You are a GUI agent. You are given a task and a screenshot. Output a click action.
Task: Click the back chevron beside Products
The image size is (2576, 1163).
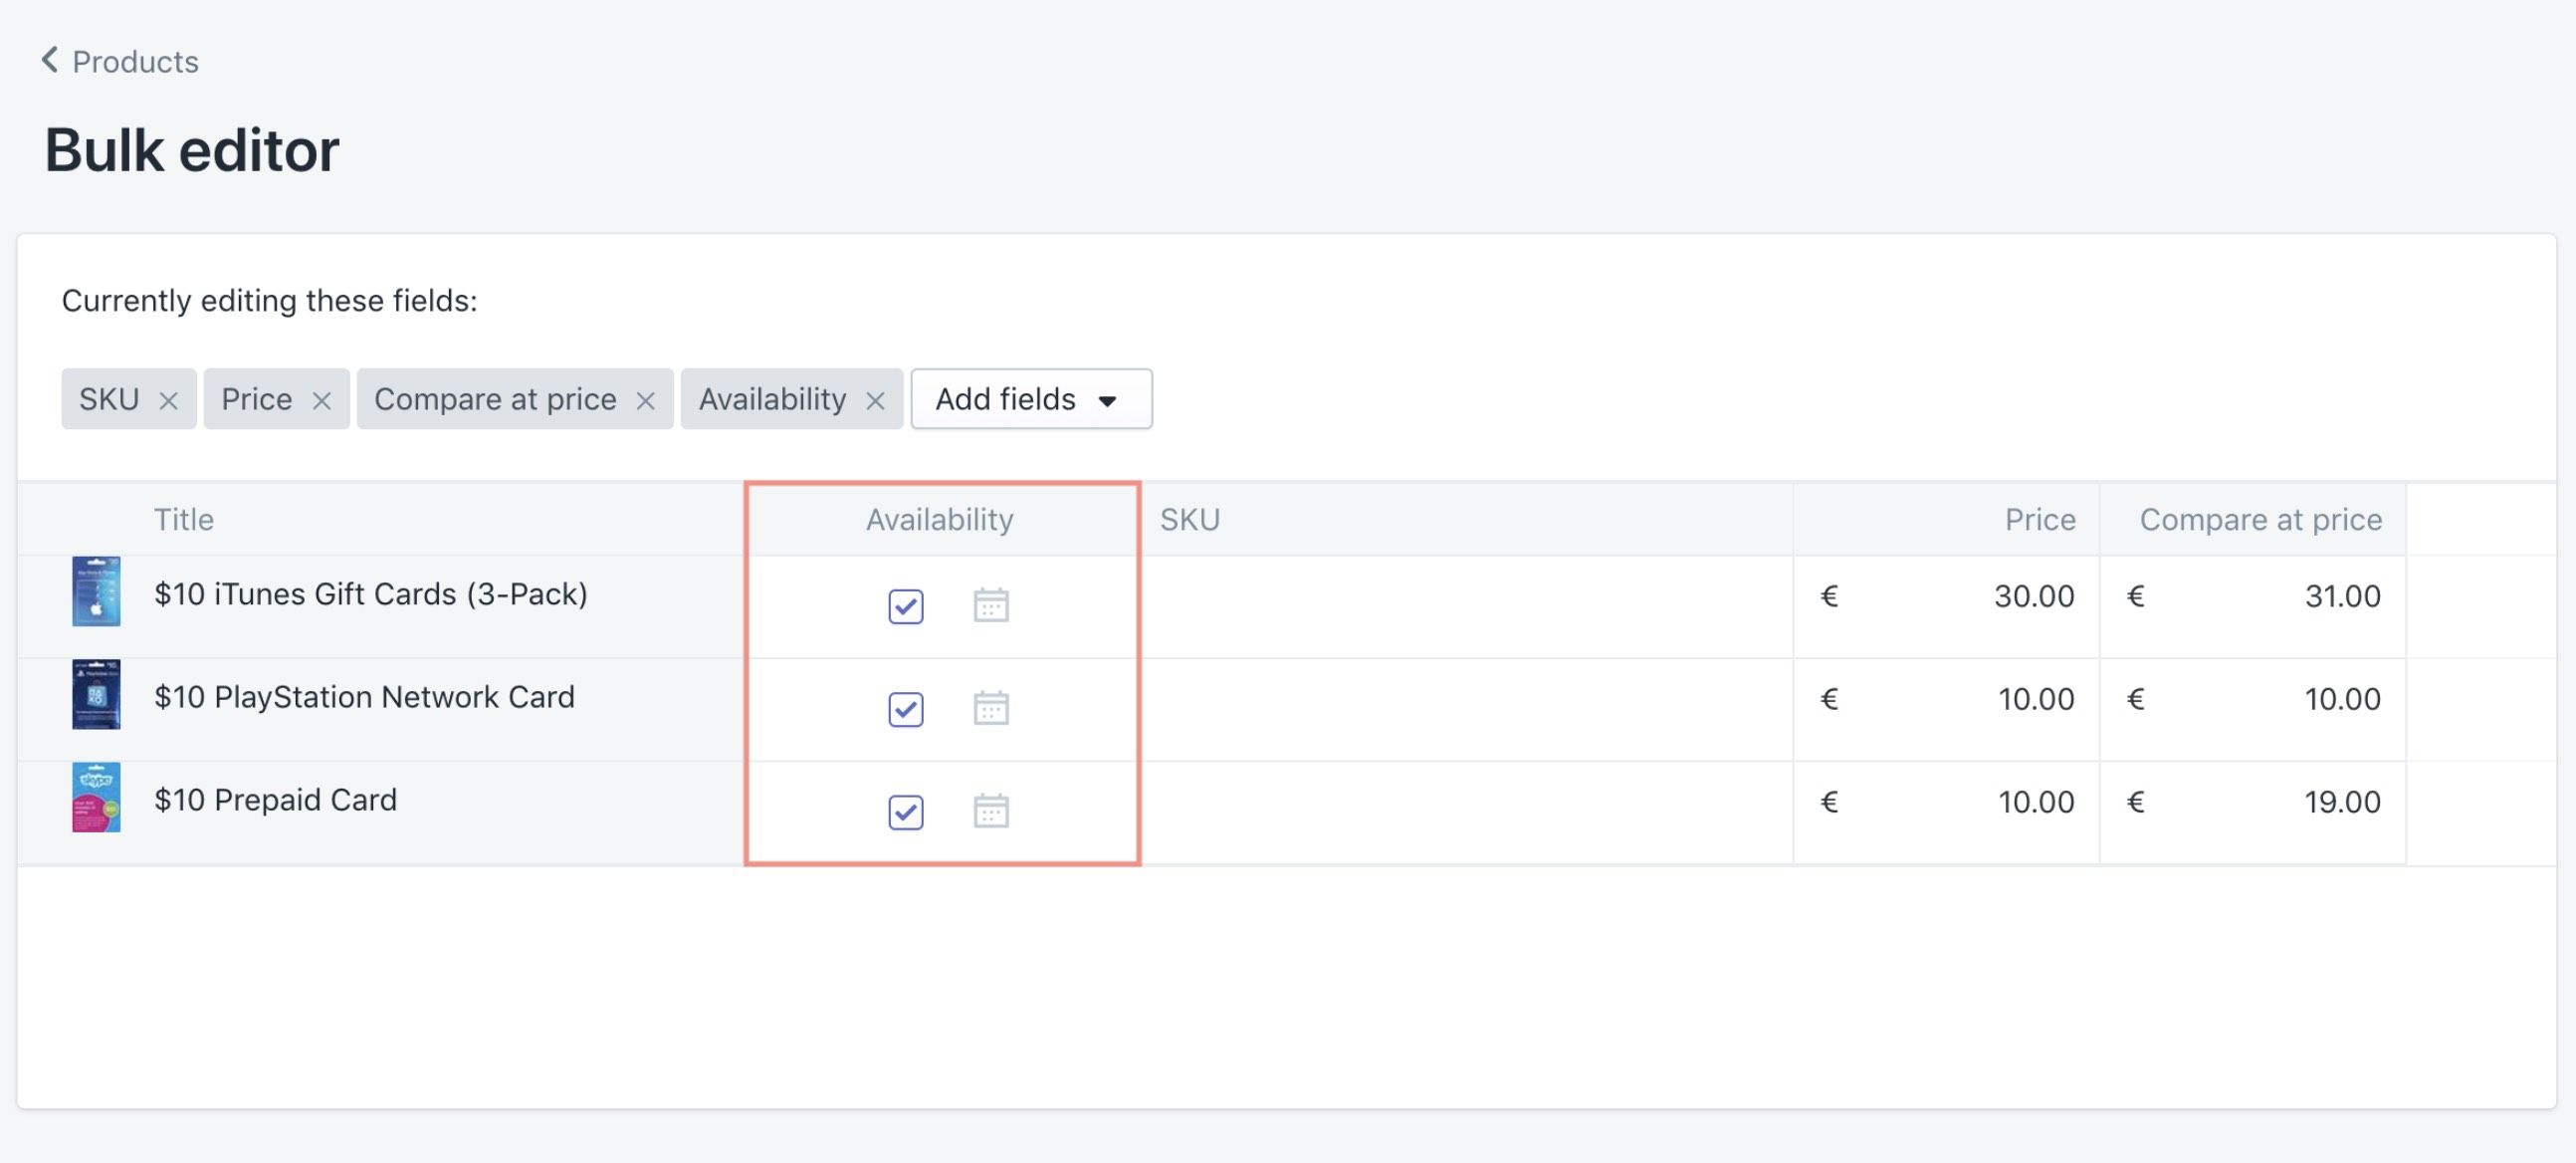[48, 60]
